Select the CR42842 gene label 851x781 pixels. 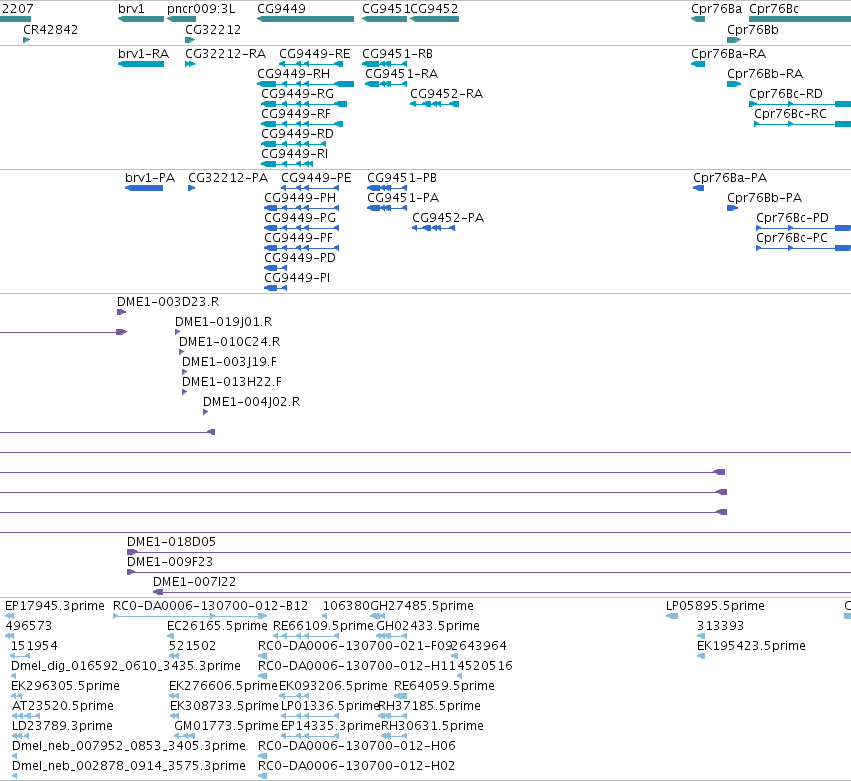point(50,29)
